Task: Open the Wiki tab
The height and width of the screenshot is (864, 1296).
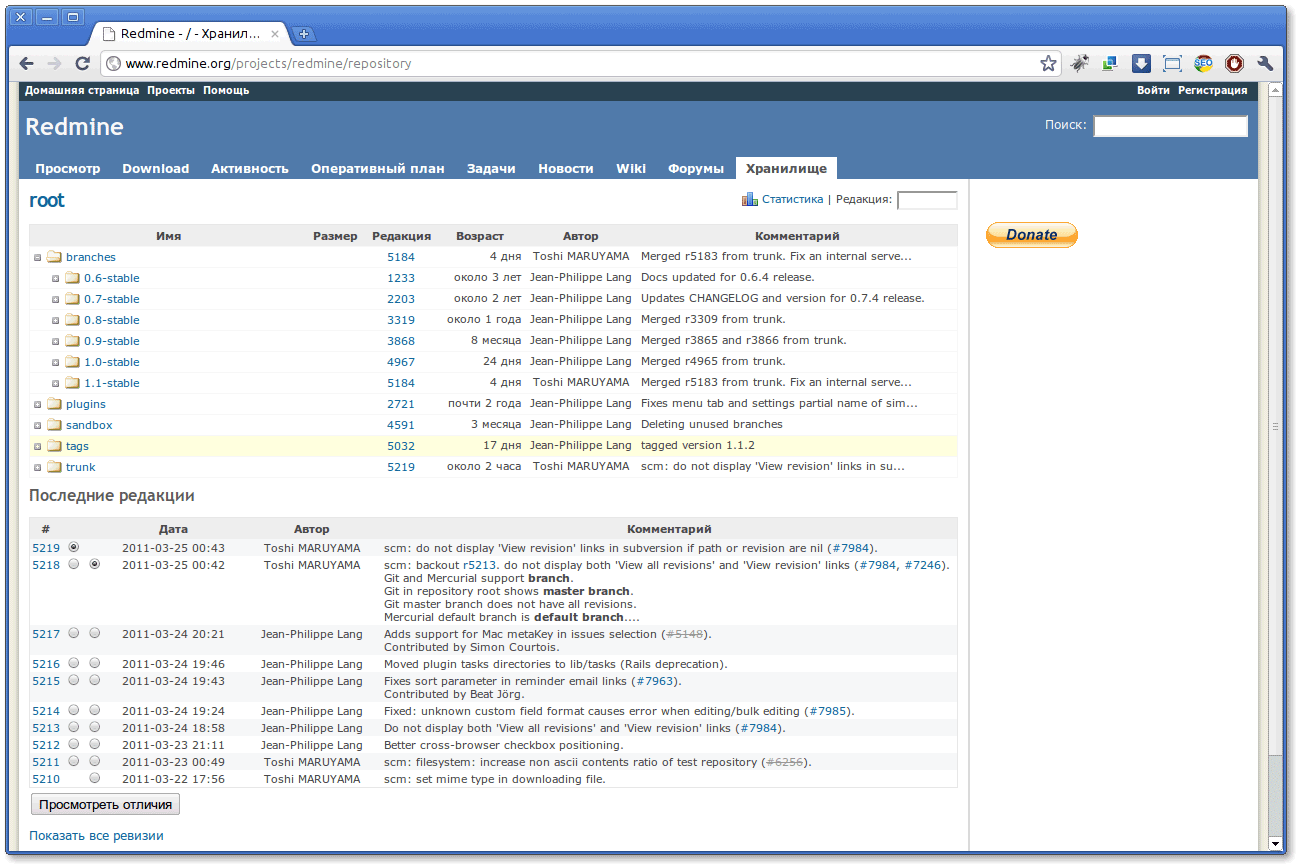Action: (x=631, y=168)
